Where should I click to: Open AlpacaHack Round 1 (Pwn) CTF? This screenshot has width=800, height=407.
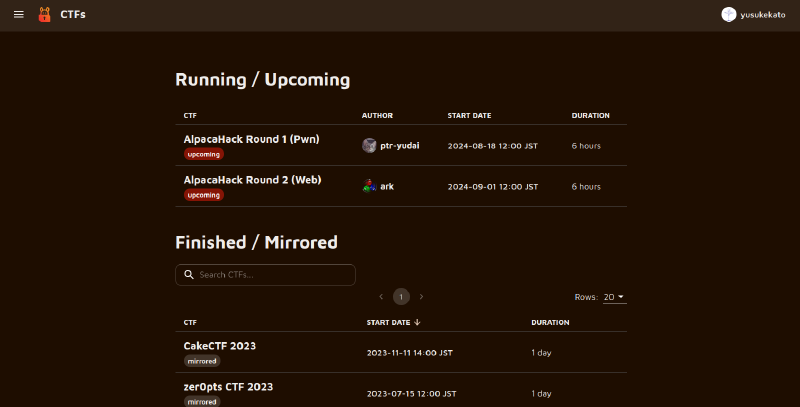click(251, 139)
